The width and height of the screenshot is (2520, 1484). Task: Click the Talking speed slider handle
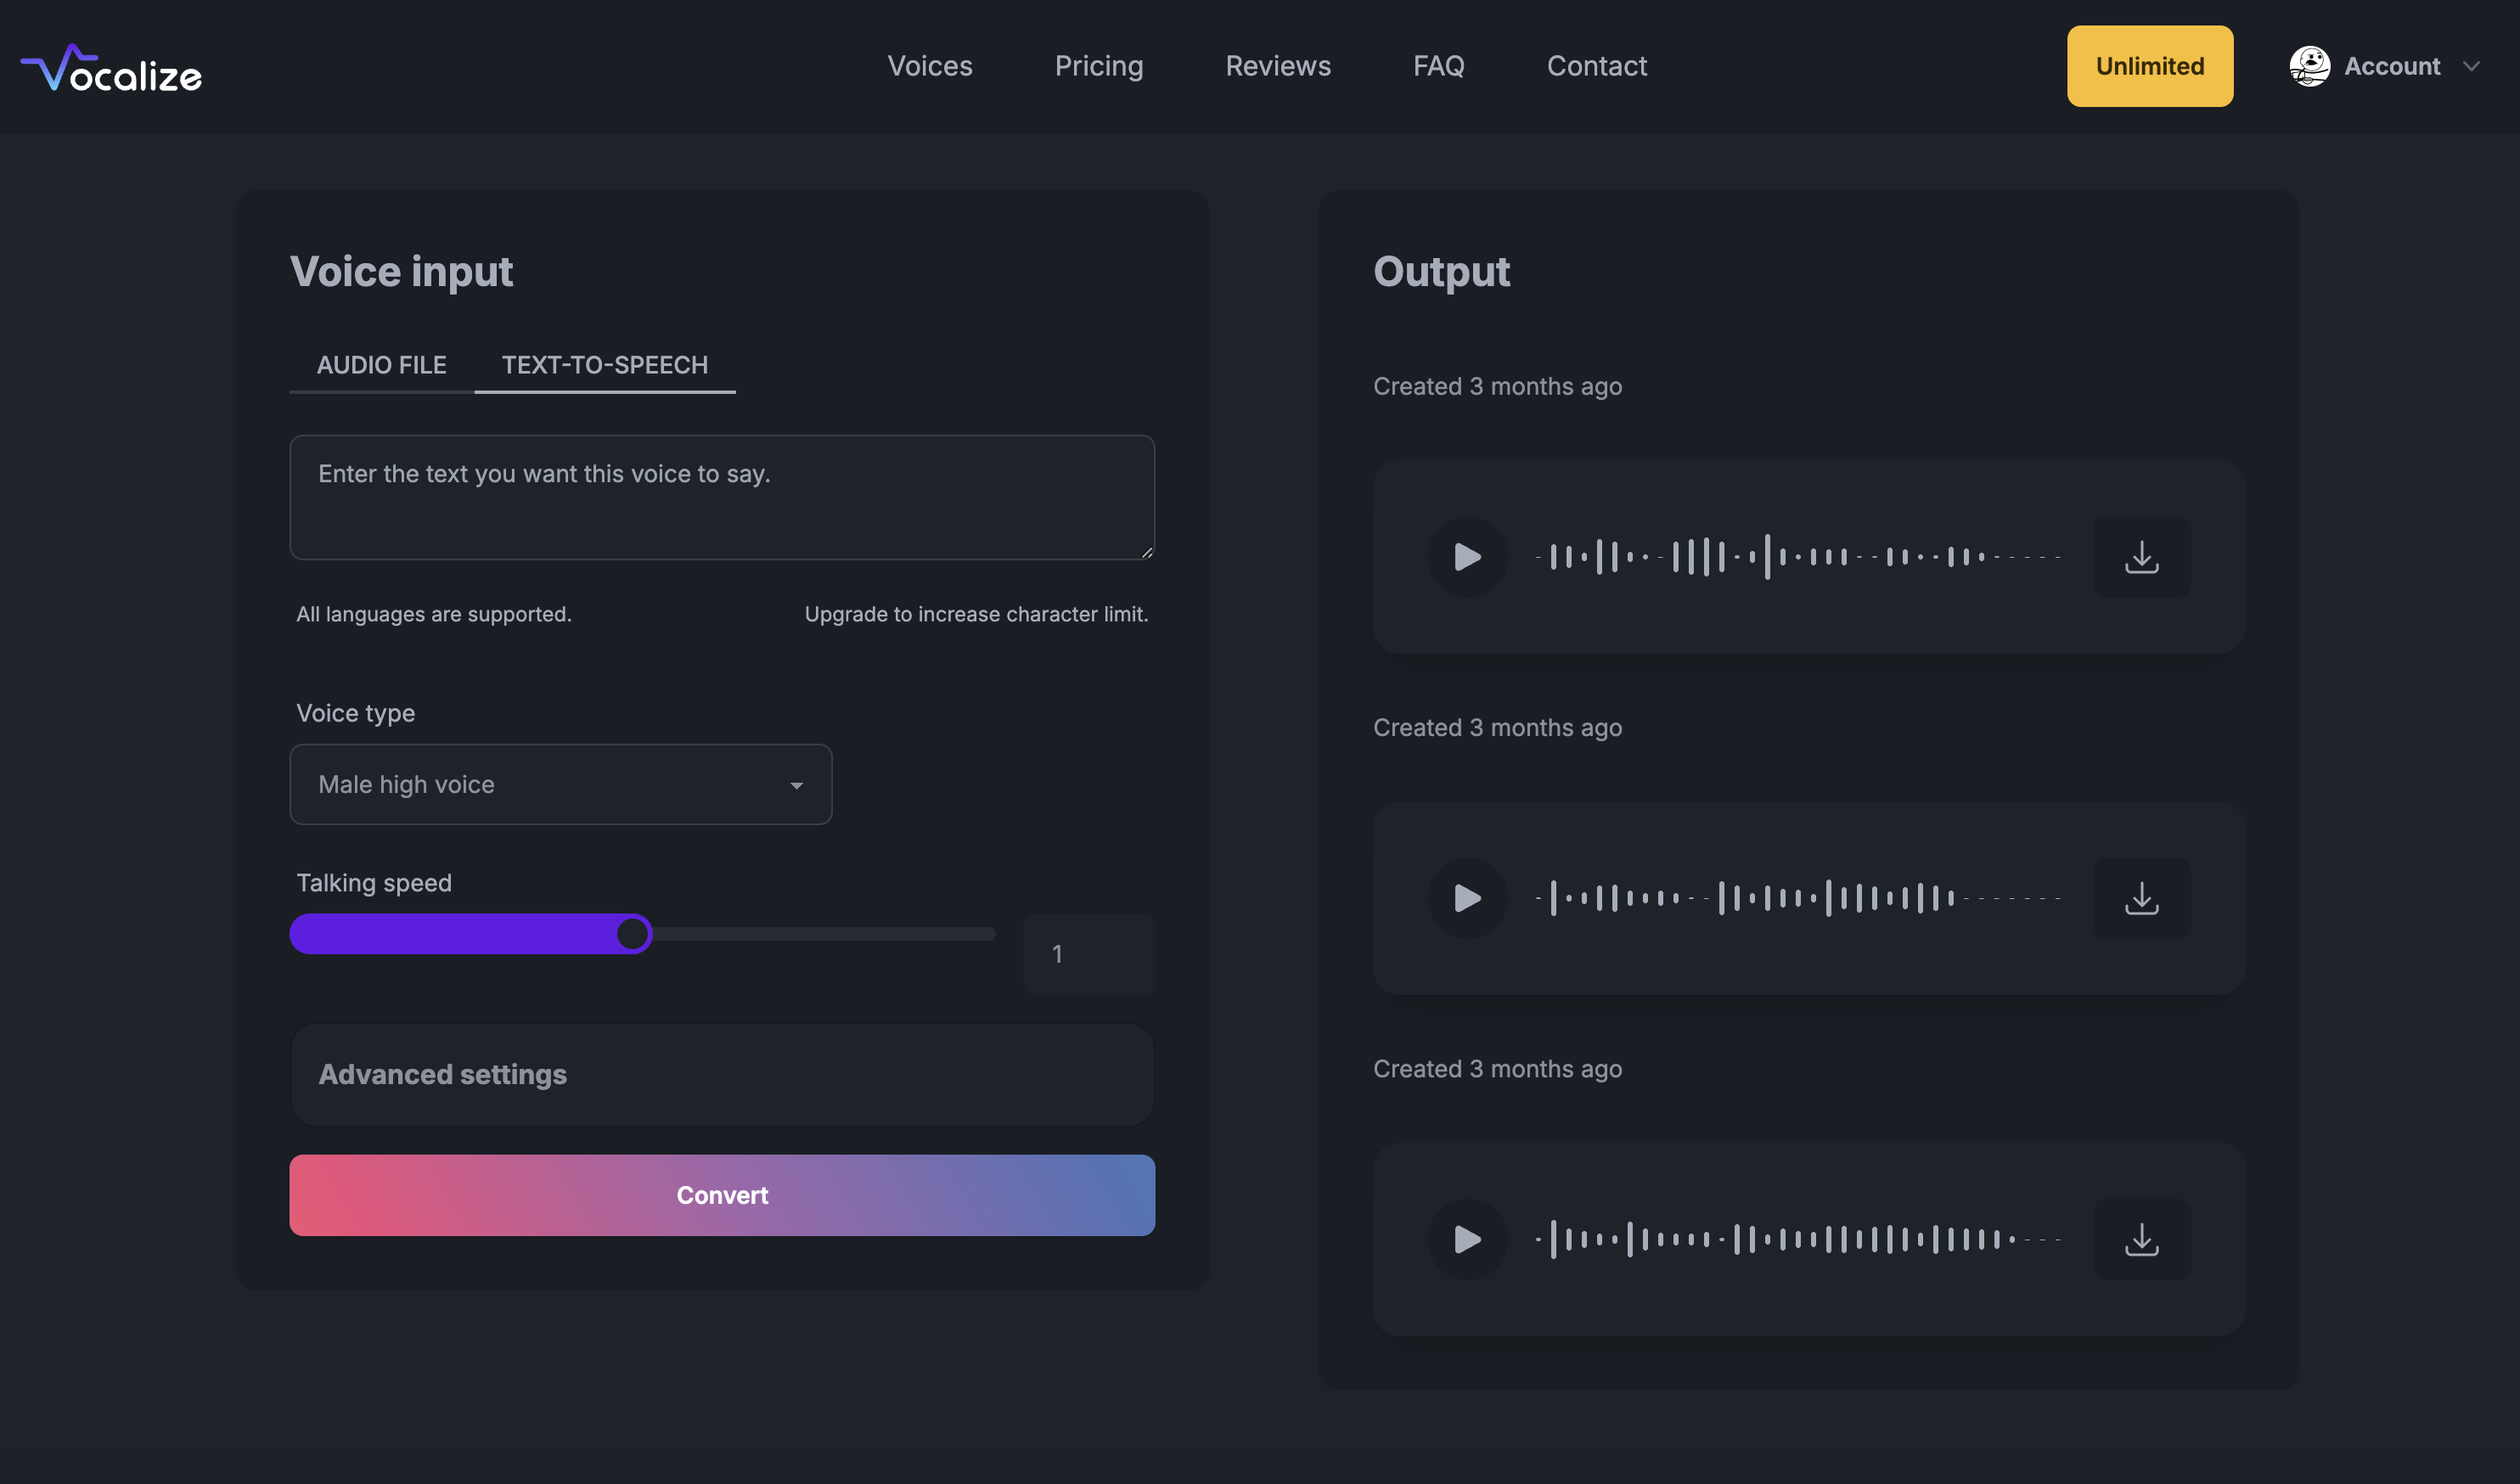632,933
